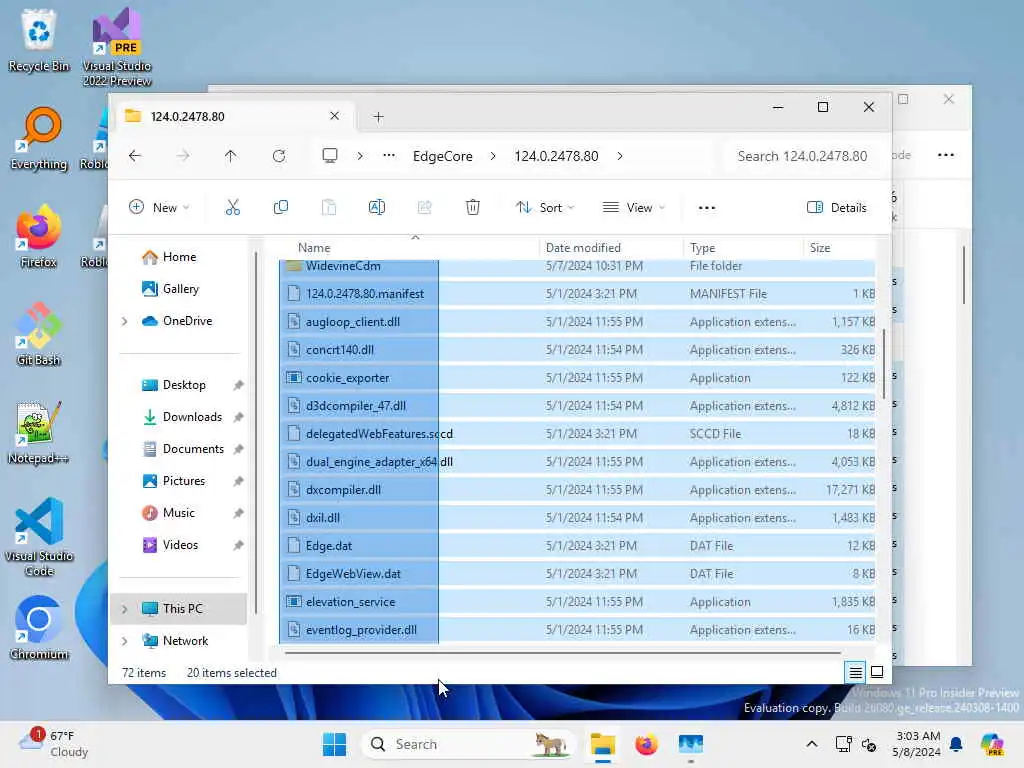Viewport: 1024px width, 768px height.
Task: Select the 124.0.2478.80.manifest file
Action: click(577, 294)
